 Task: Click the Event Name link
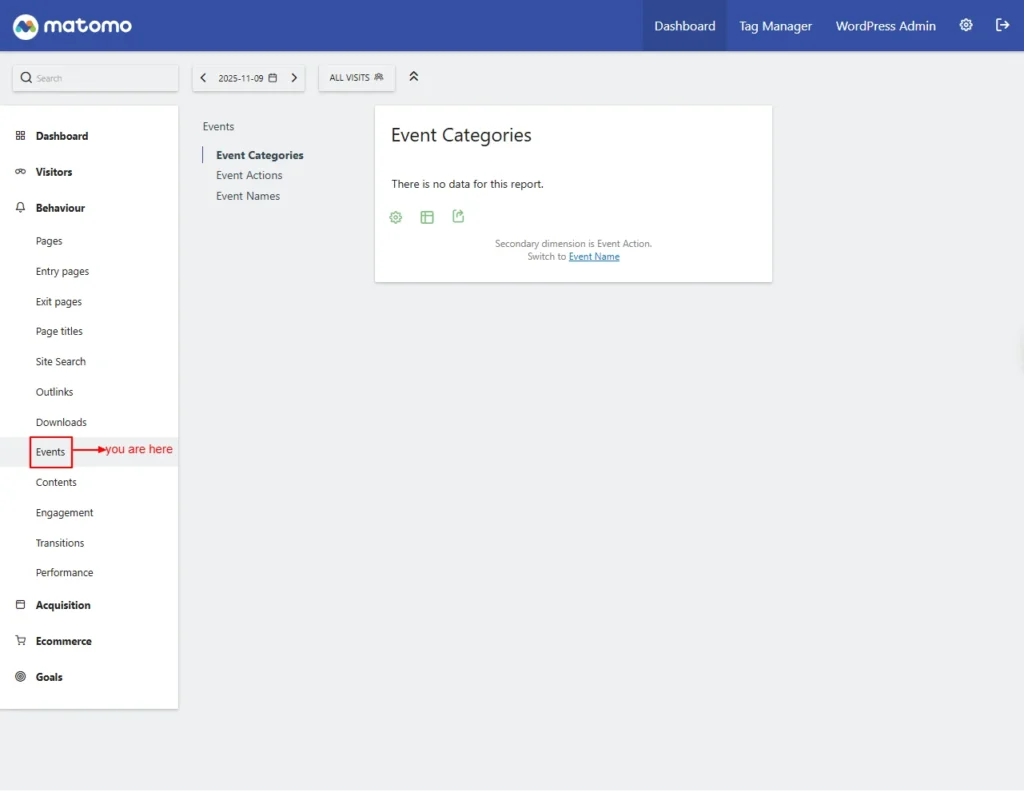(x=594, y=257)
